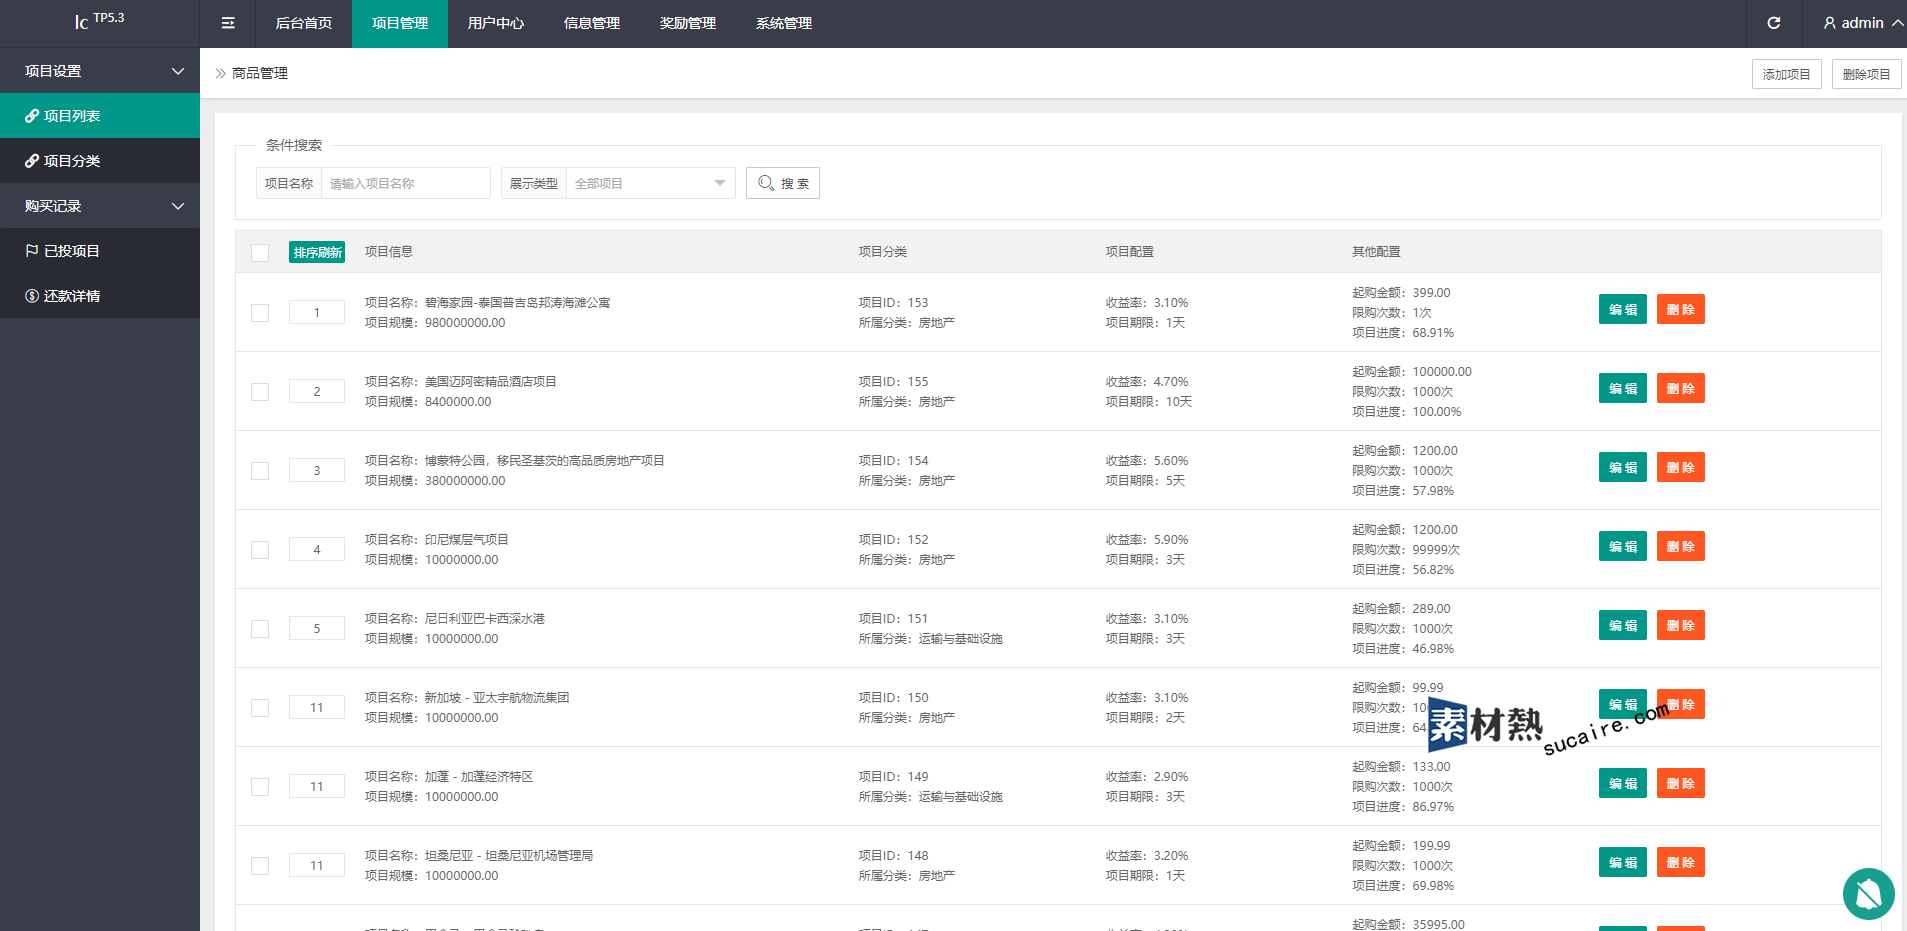The width and height of the screenshot is (1907, 931).
Task: Toggle the sidebar collapse hamburger icon
Action: [228, 23]
